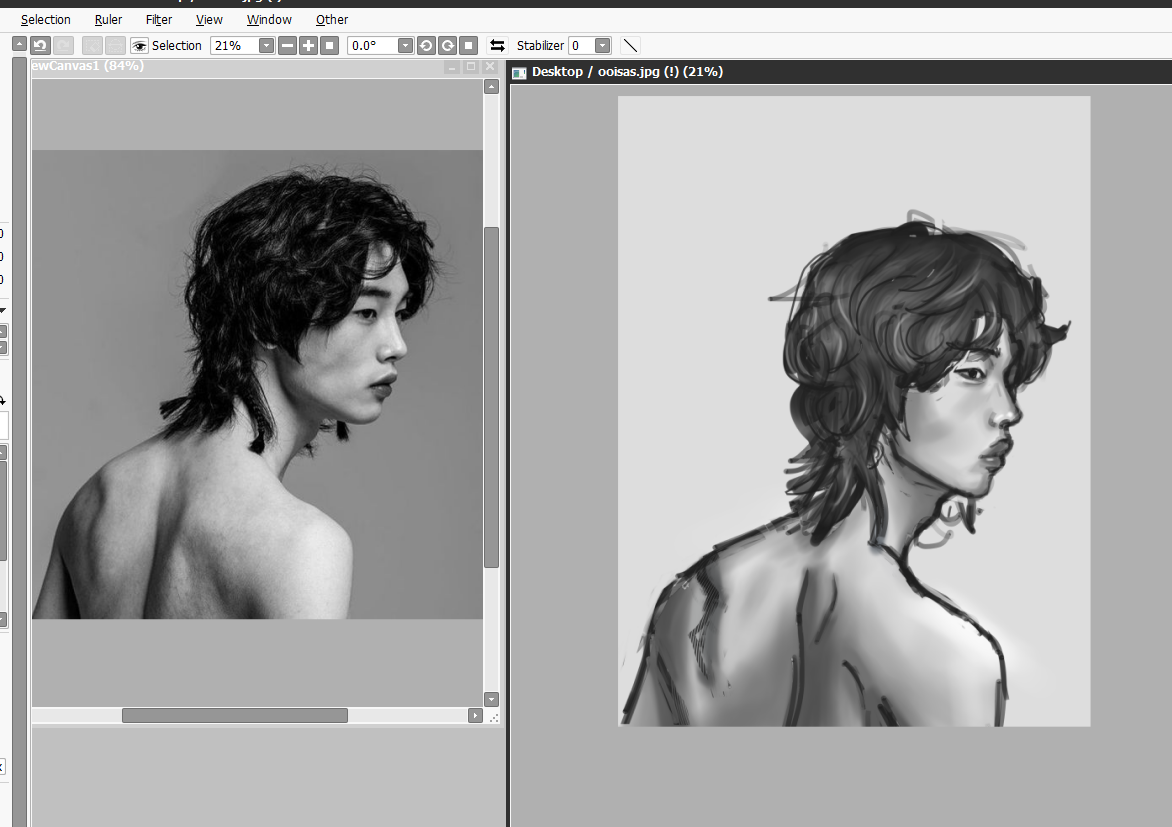The image size is (1172, 827).
Task: Reset canvas rotation angle
Action: 468,45
